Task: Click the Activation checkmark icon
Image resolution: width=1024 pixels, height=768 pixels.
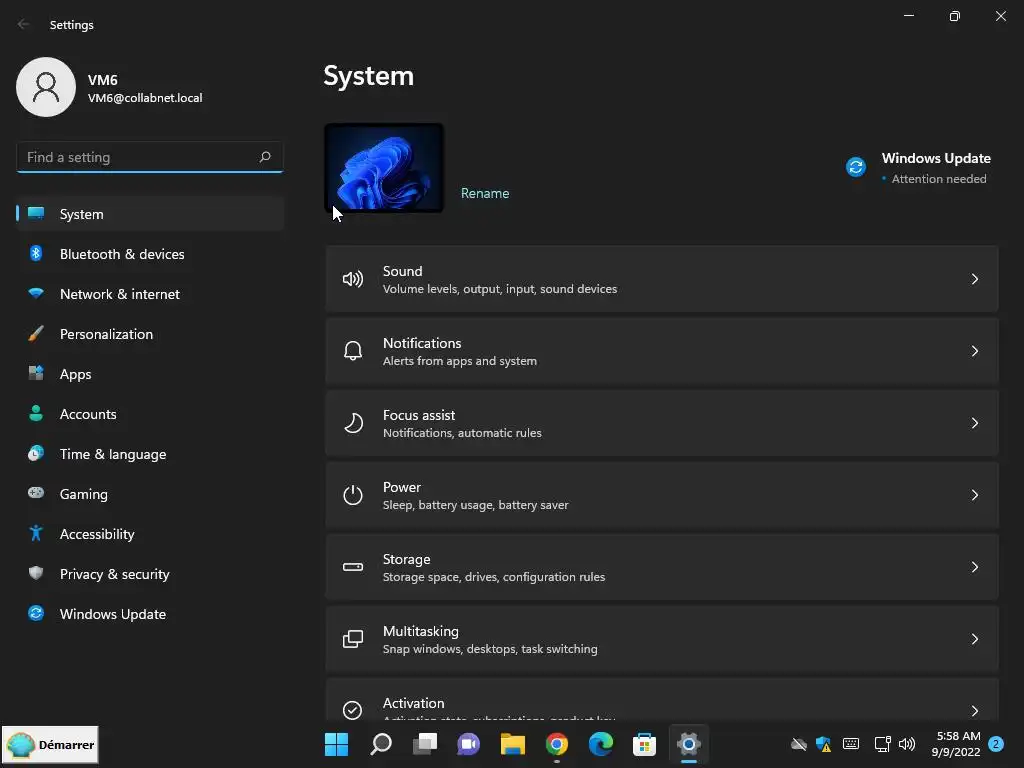Action: 353,710
